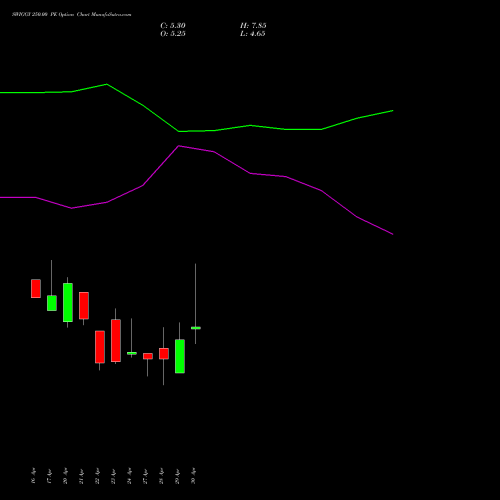Click the thin green doji for 24 Apr
500x500 pixels.
pos(132,353)
